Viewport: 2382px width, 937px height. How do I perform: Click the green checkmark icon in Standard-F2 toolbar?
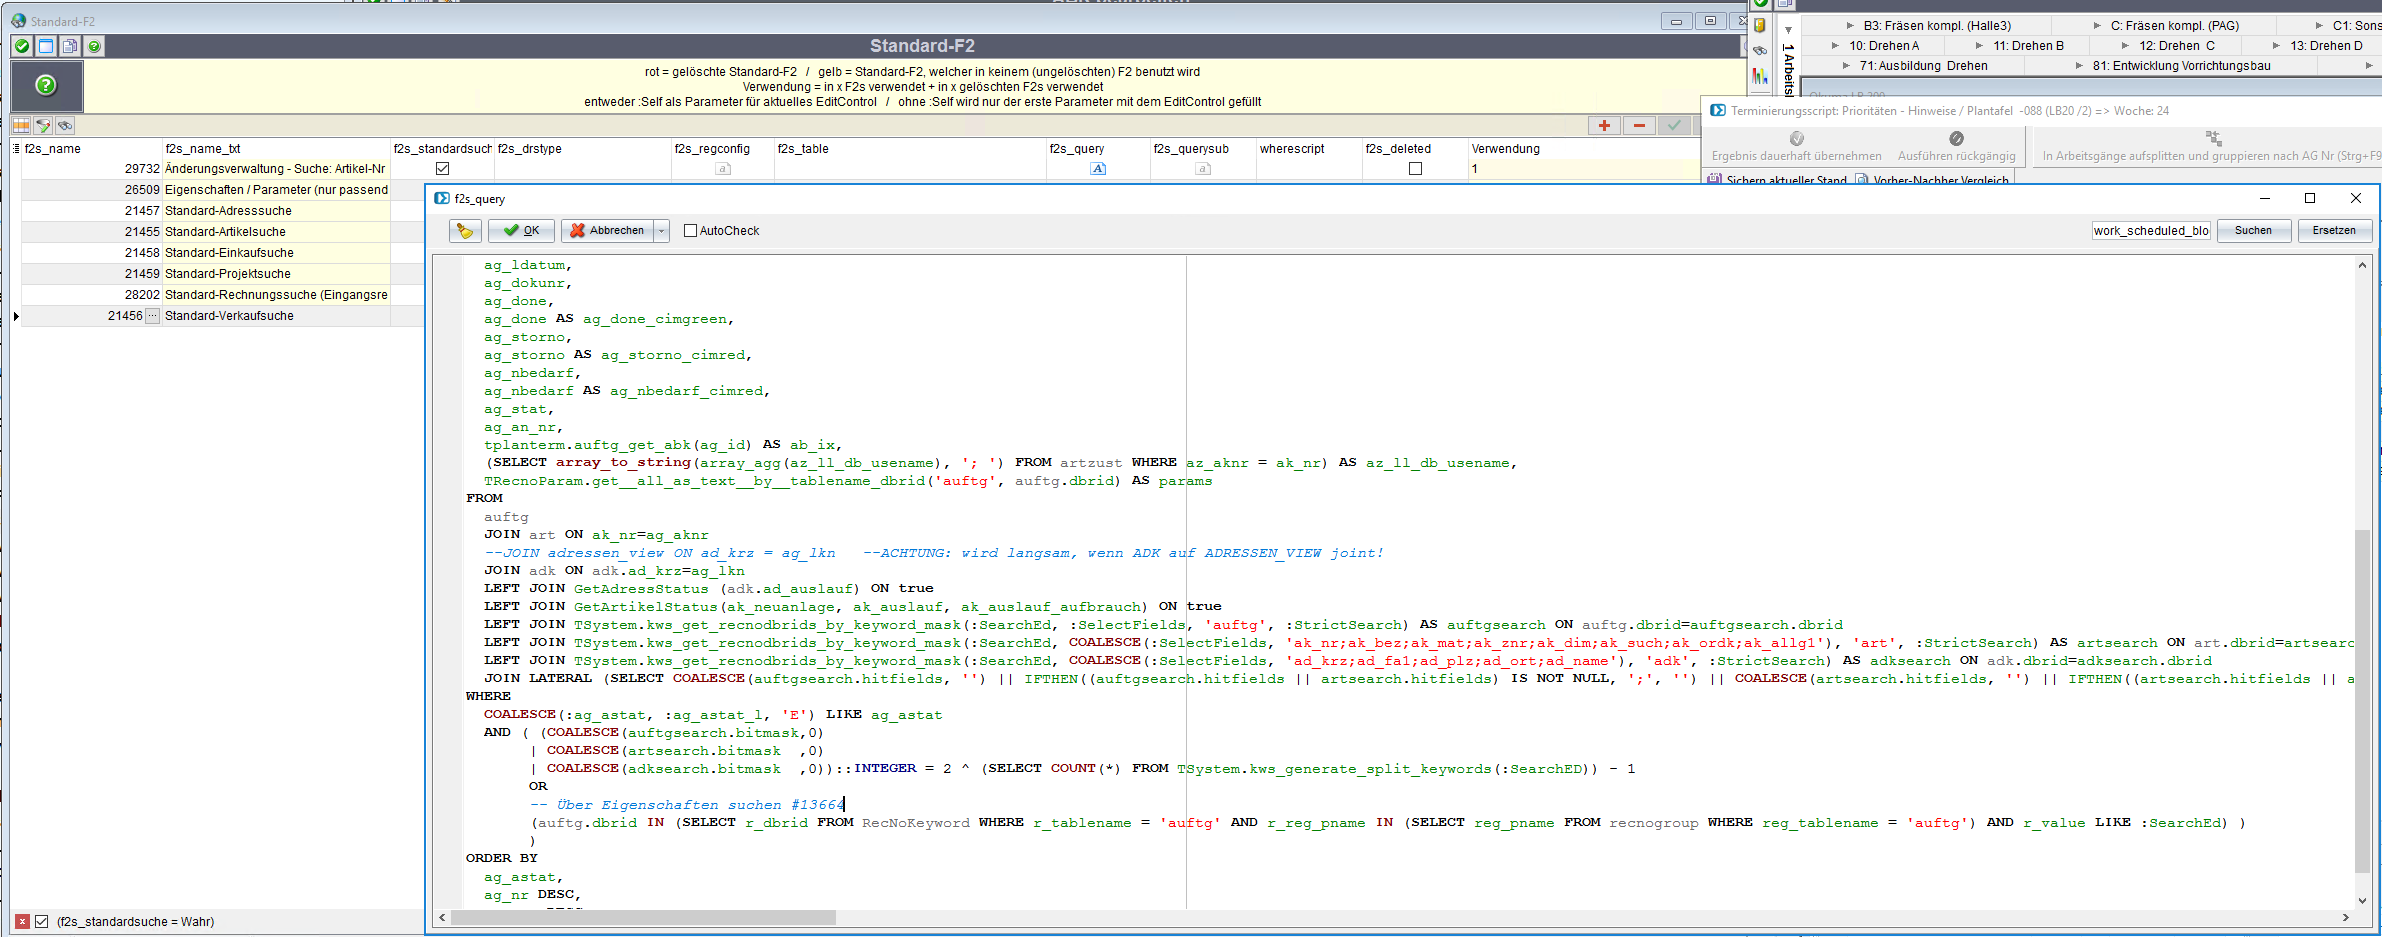(x=22, y=46)
